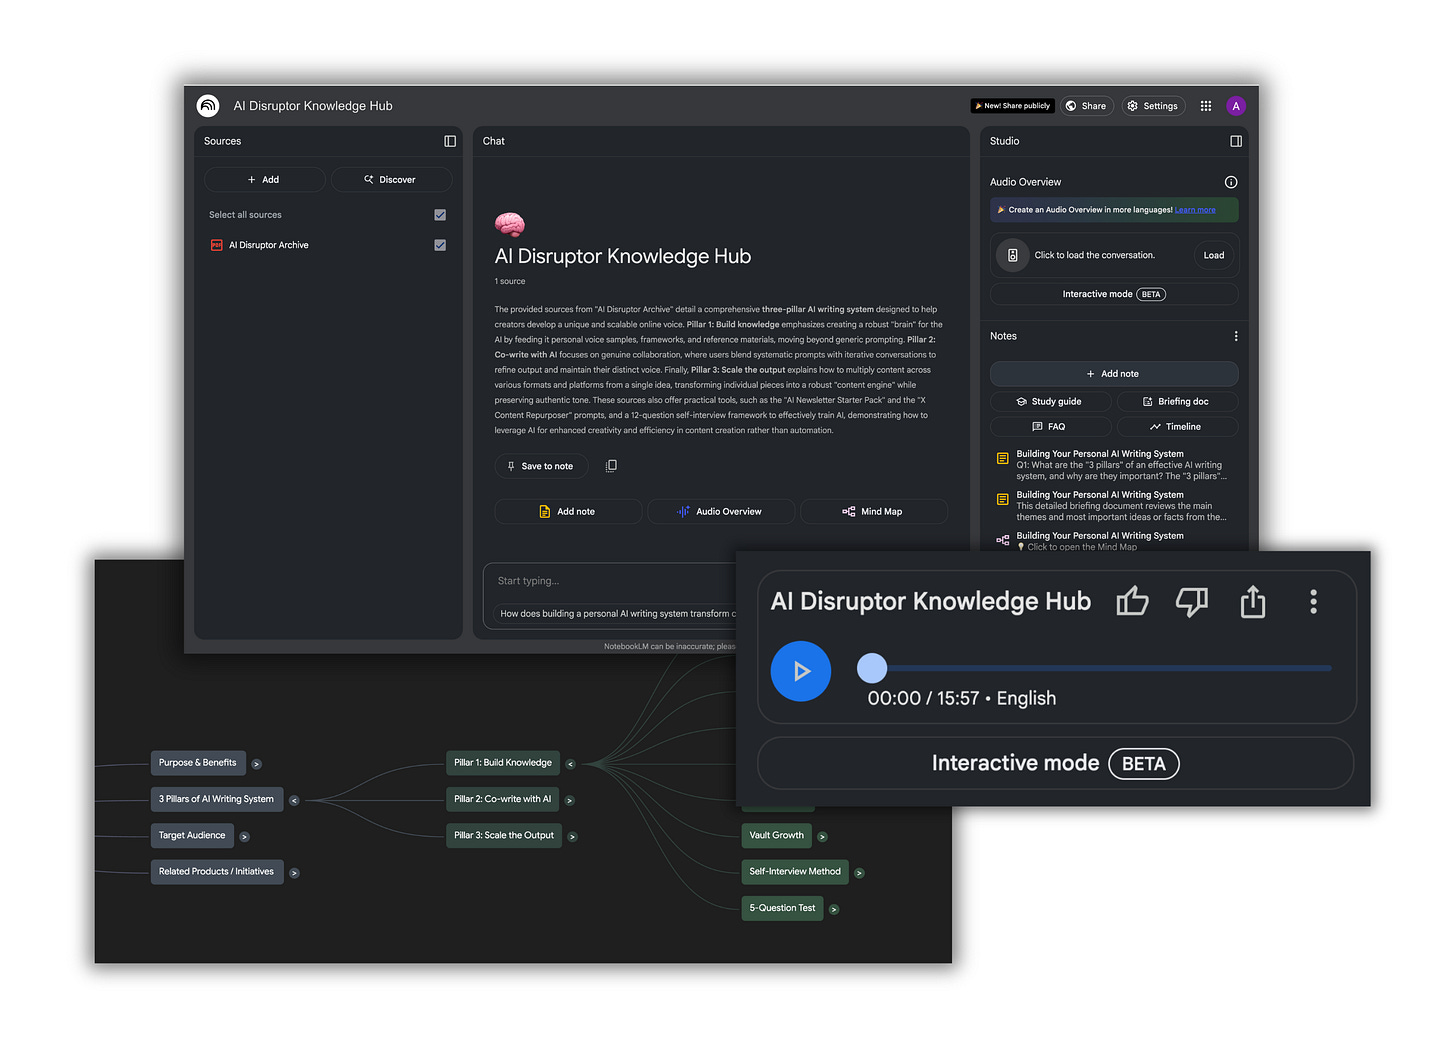Click the audio conversation icon beside Load

click(1012, 255)
